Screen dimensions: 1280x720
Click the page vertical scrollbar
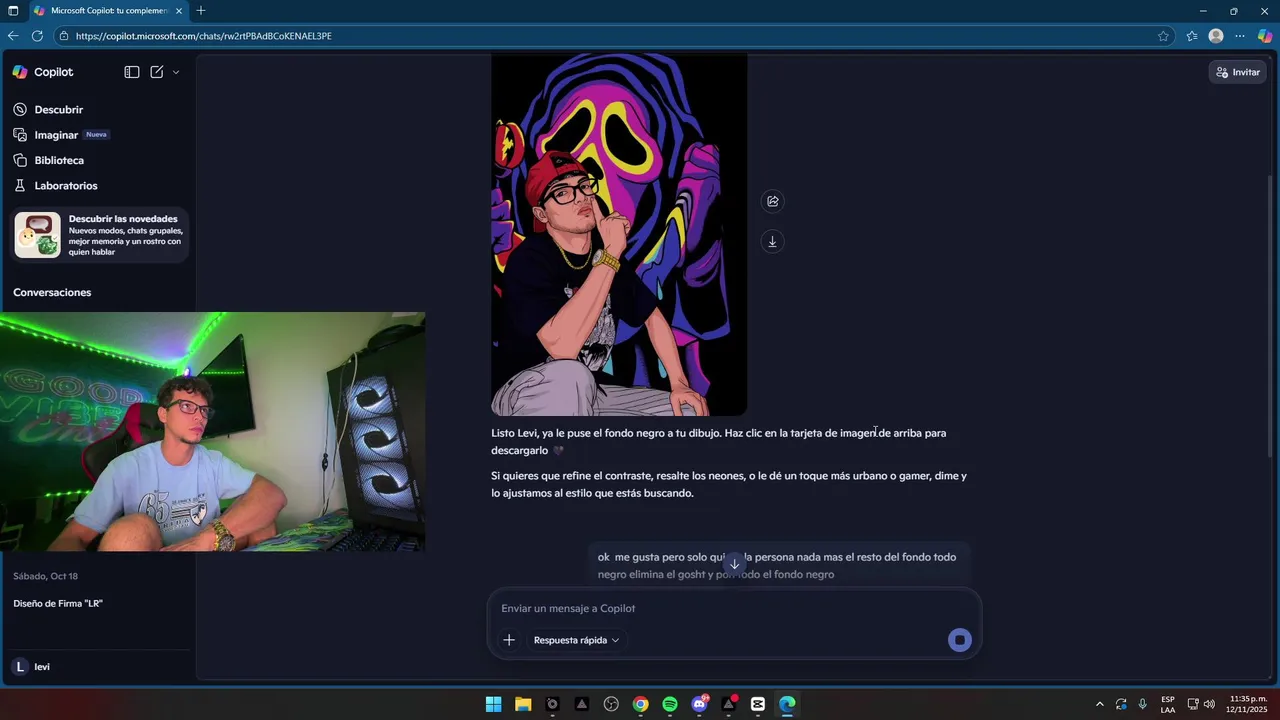tap(1272, 316)
